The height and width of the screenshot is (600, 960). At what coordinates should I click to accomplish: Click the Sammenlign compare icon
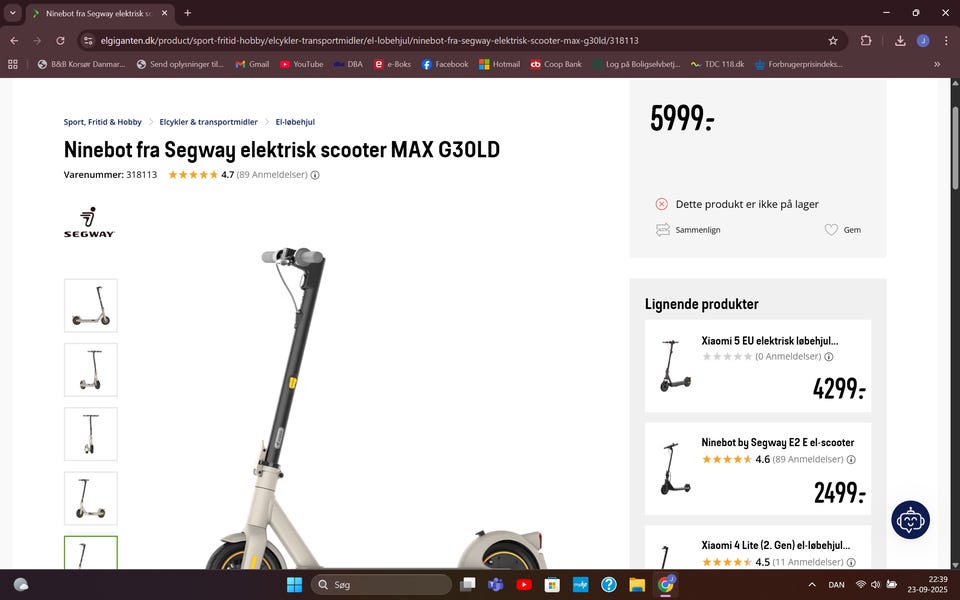coord(662,230)
